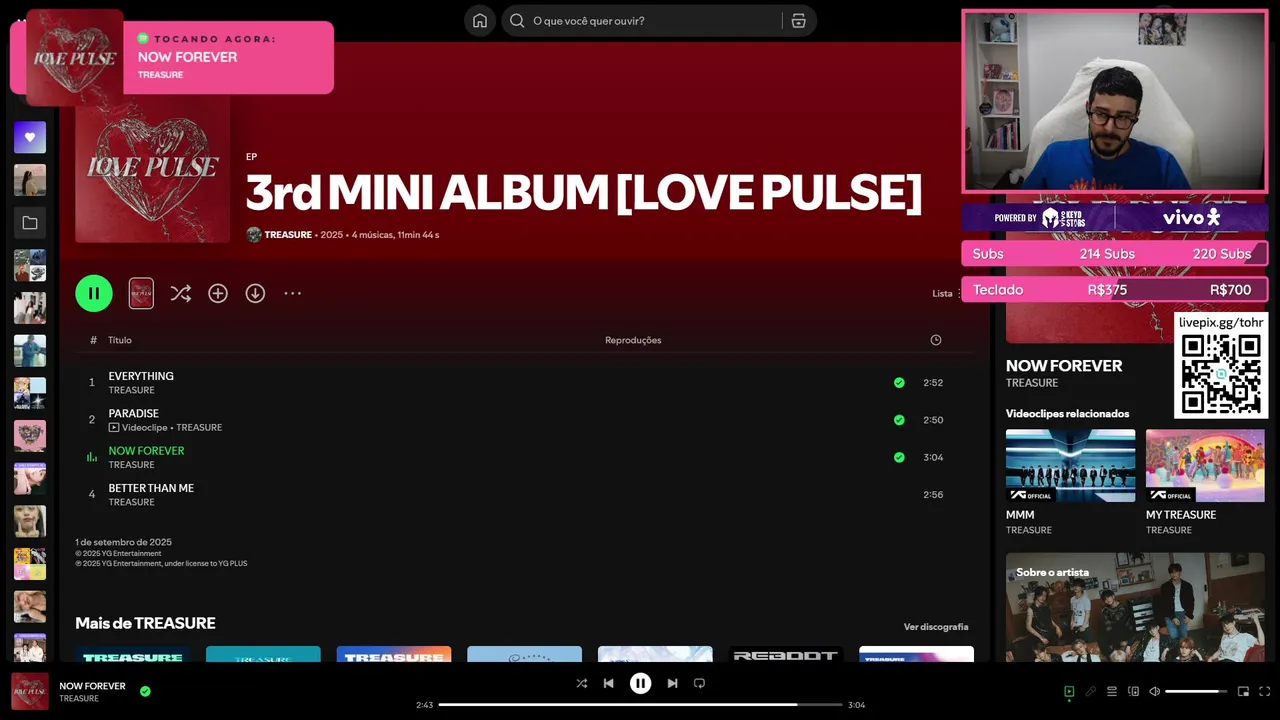Click the TREASURE artist link under the album title
Screen dimensions: 1280x720
[288, 235]
